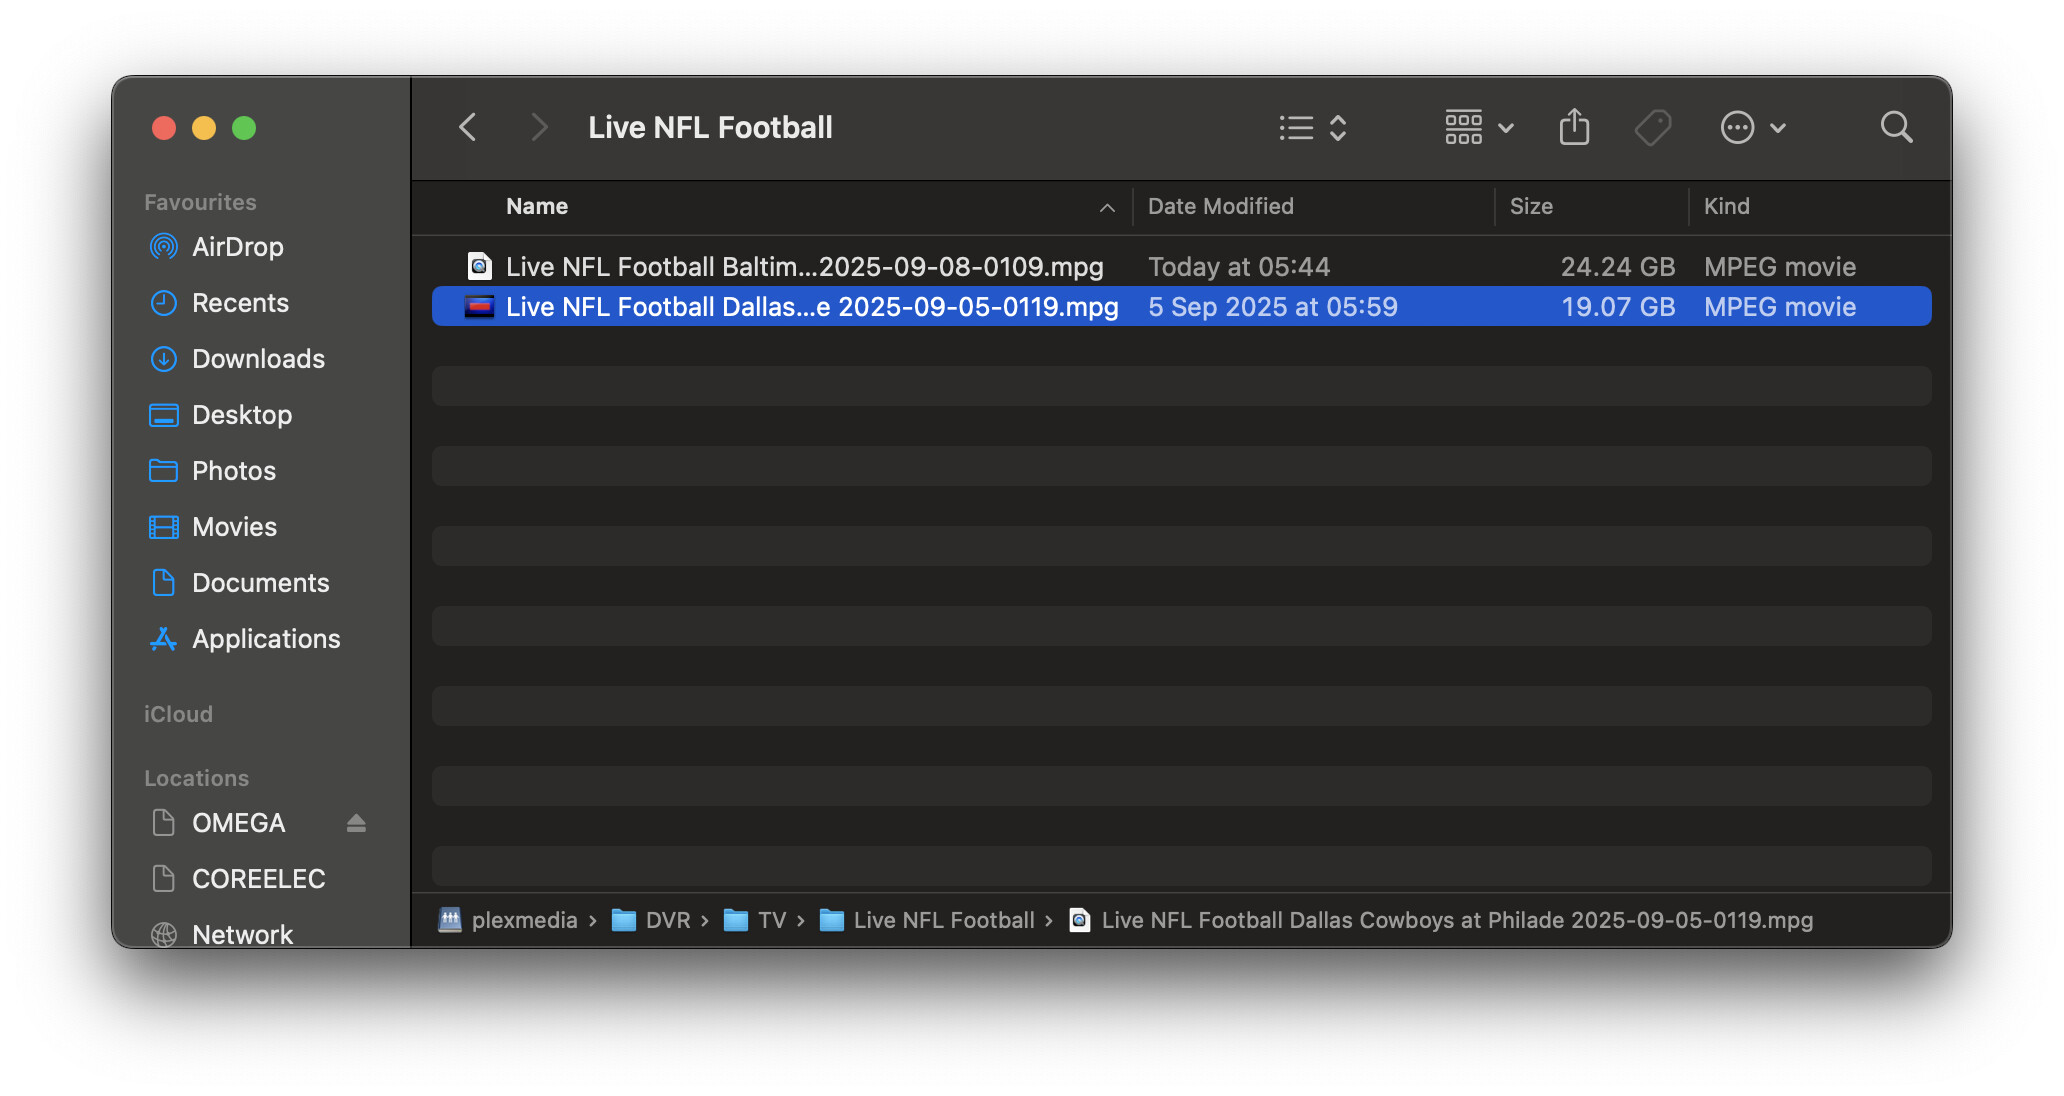Select the COREELEC location
Image resolution: width=2064 pixels, height=1096 pixels.
(x=258, y=879)
